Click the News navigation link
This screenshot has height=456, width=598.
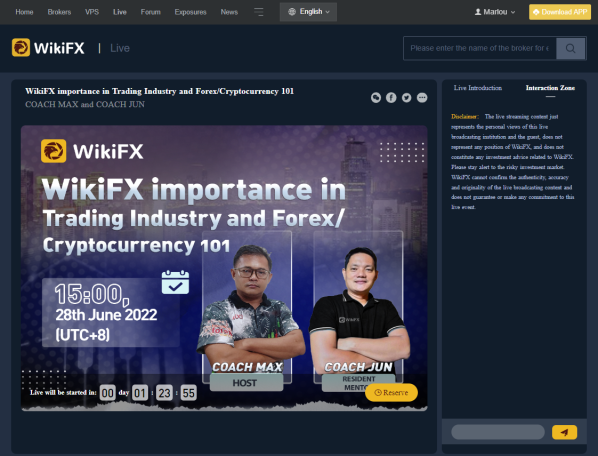[x=229, y=12]
